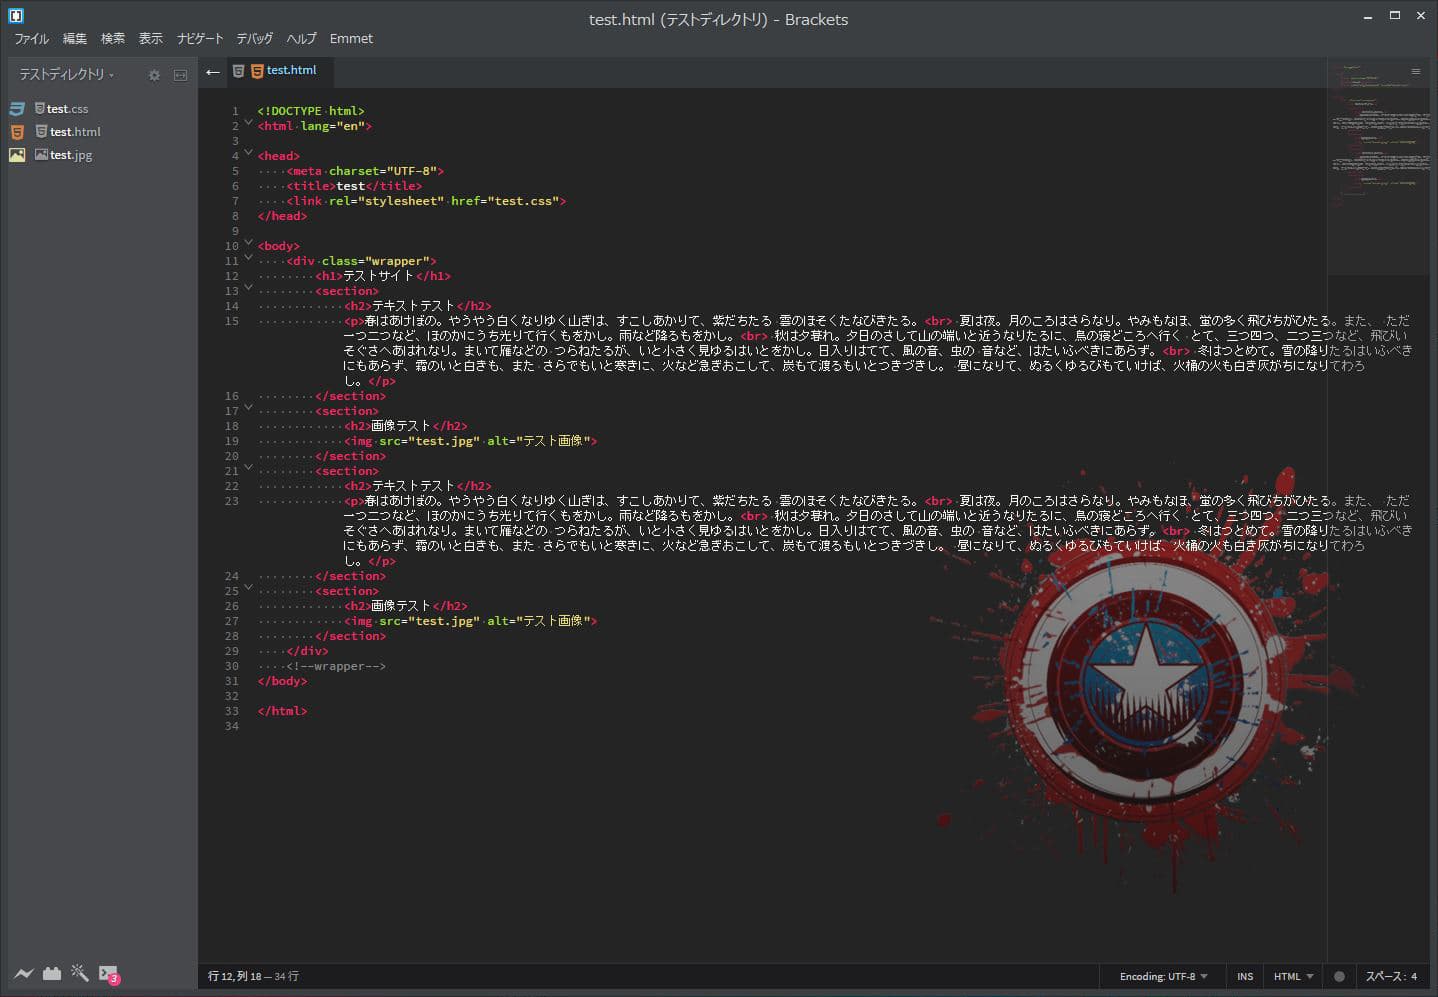Open Encoding: UTF-8 dropdown

1163,976
